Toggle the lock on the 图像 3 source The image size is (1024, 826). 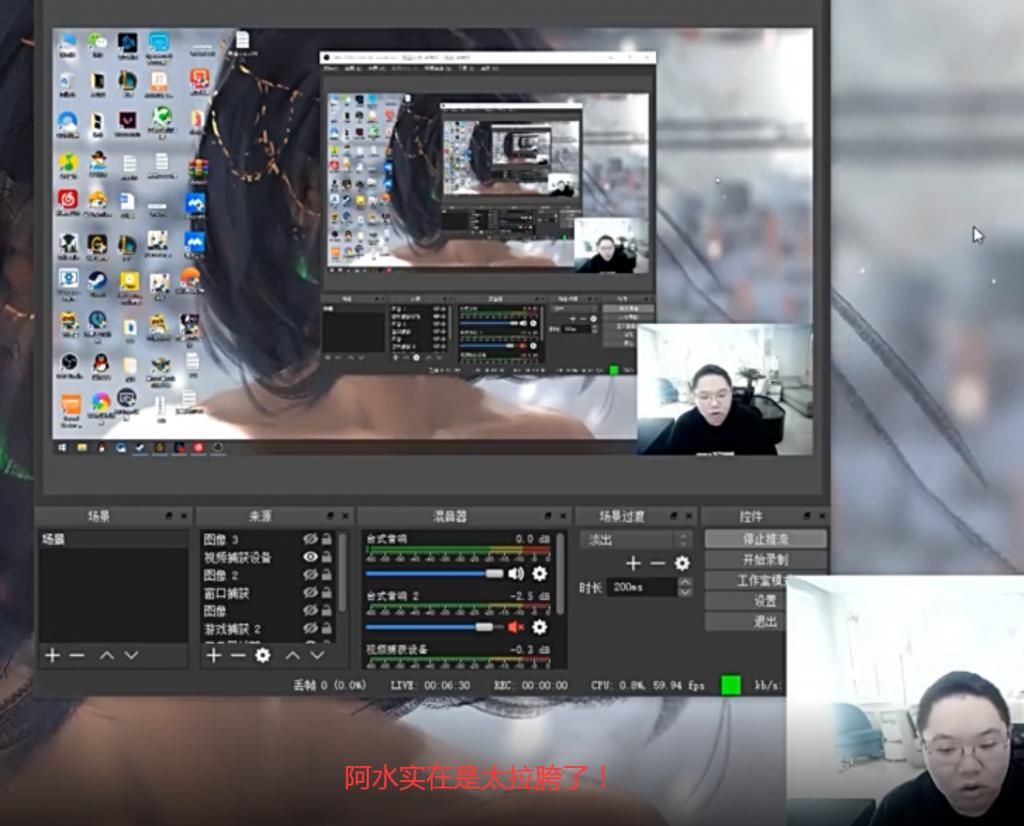(327, 539)
